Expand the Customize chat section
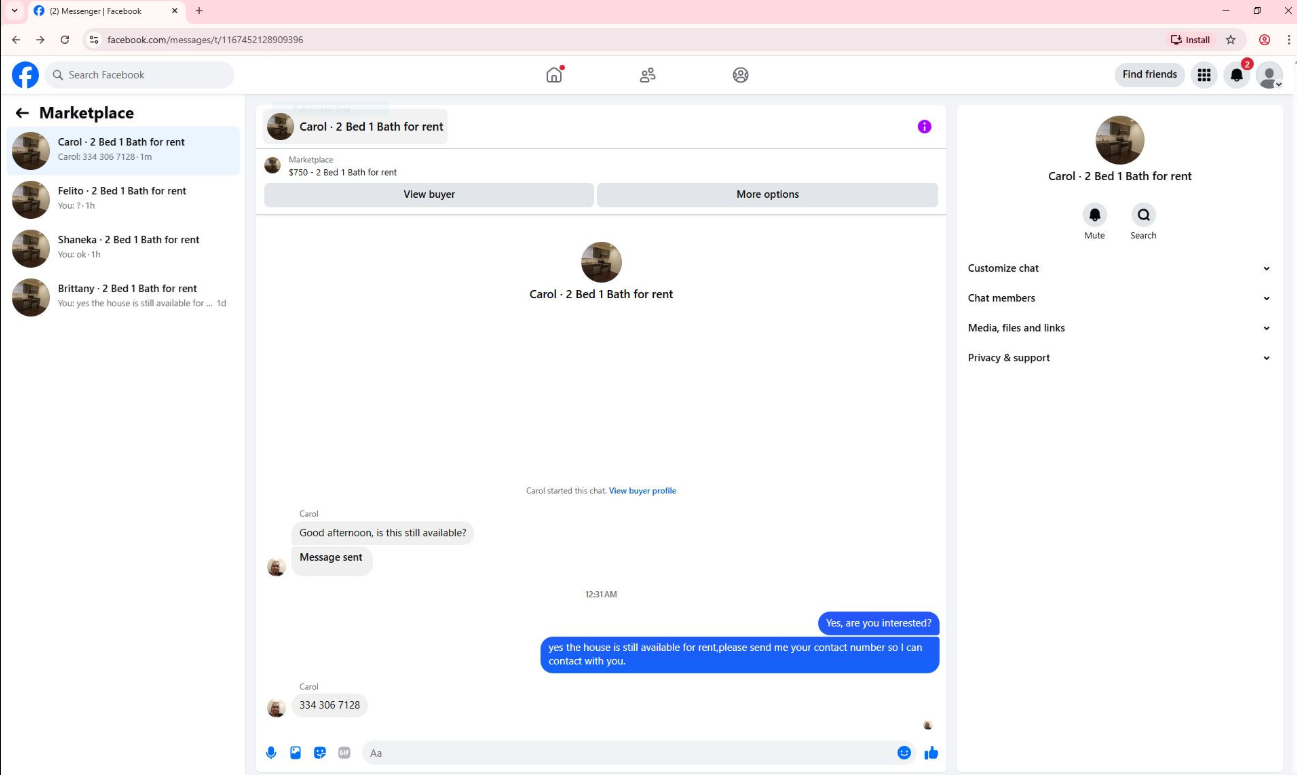 tap(1119, 268)
